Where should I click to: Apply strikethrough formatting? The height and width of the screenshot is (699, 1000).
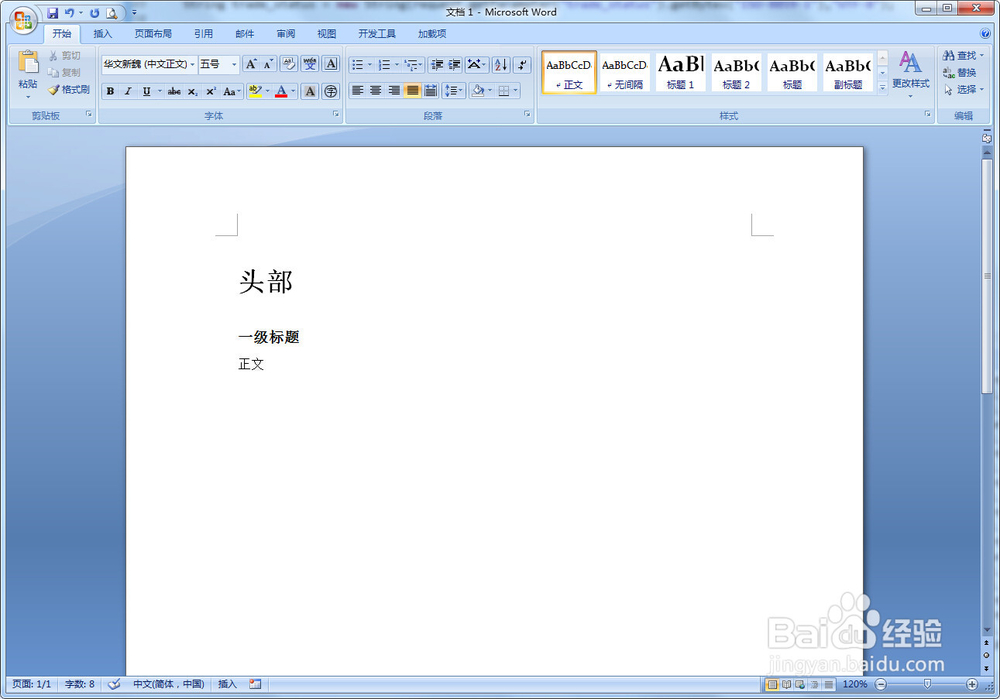pos(174,91)
